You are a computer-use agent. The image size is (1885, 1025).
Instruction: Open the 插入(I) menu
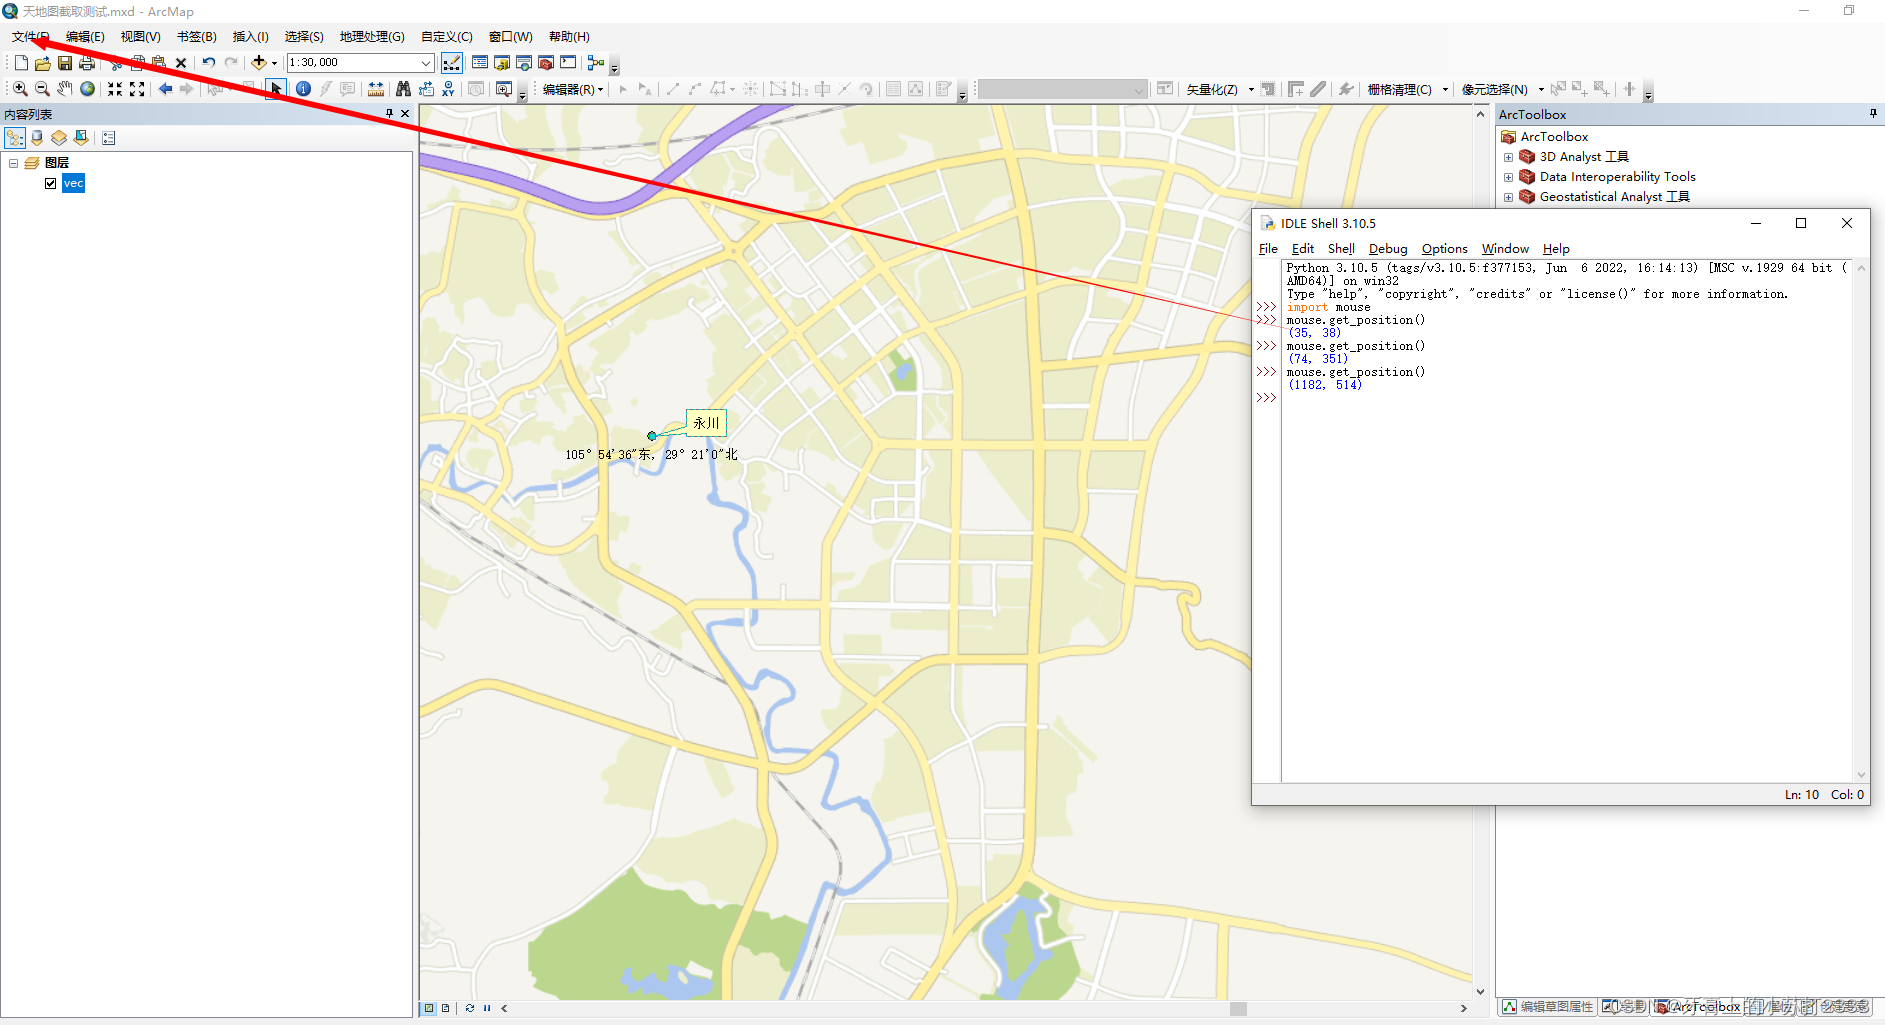(x=251, y=36)
